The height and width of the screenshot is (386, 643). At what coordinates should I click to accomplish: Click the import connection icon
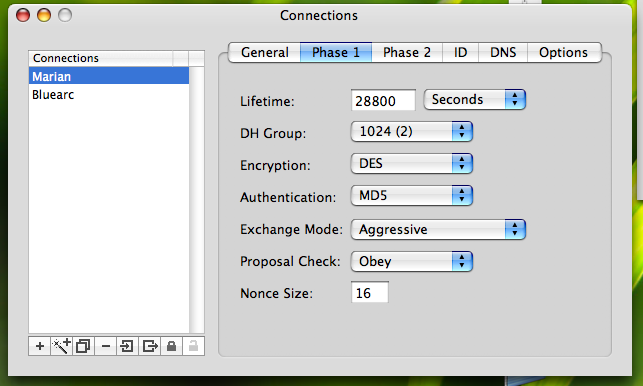[x=127, y=346]
